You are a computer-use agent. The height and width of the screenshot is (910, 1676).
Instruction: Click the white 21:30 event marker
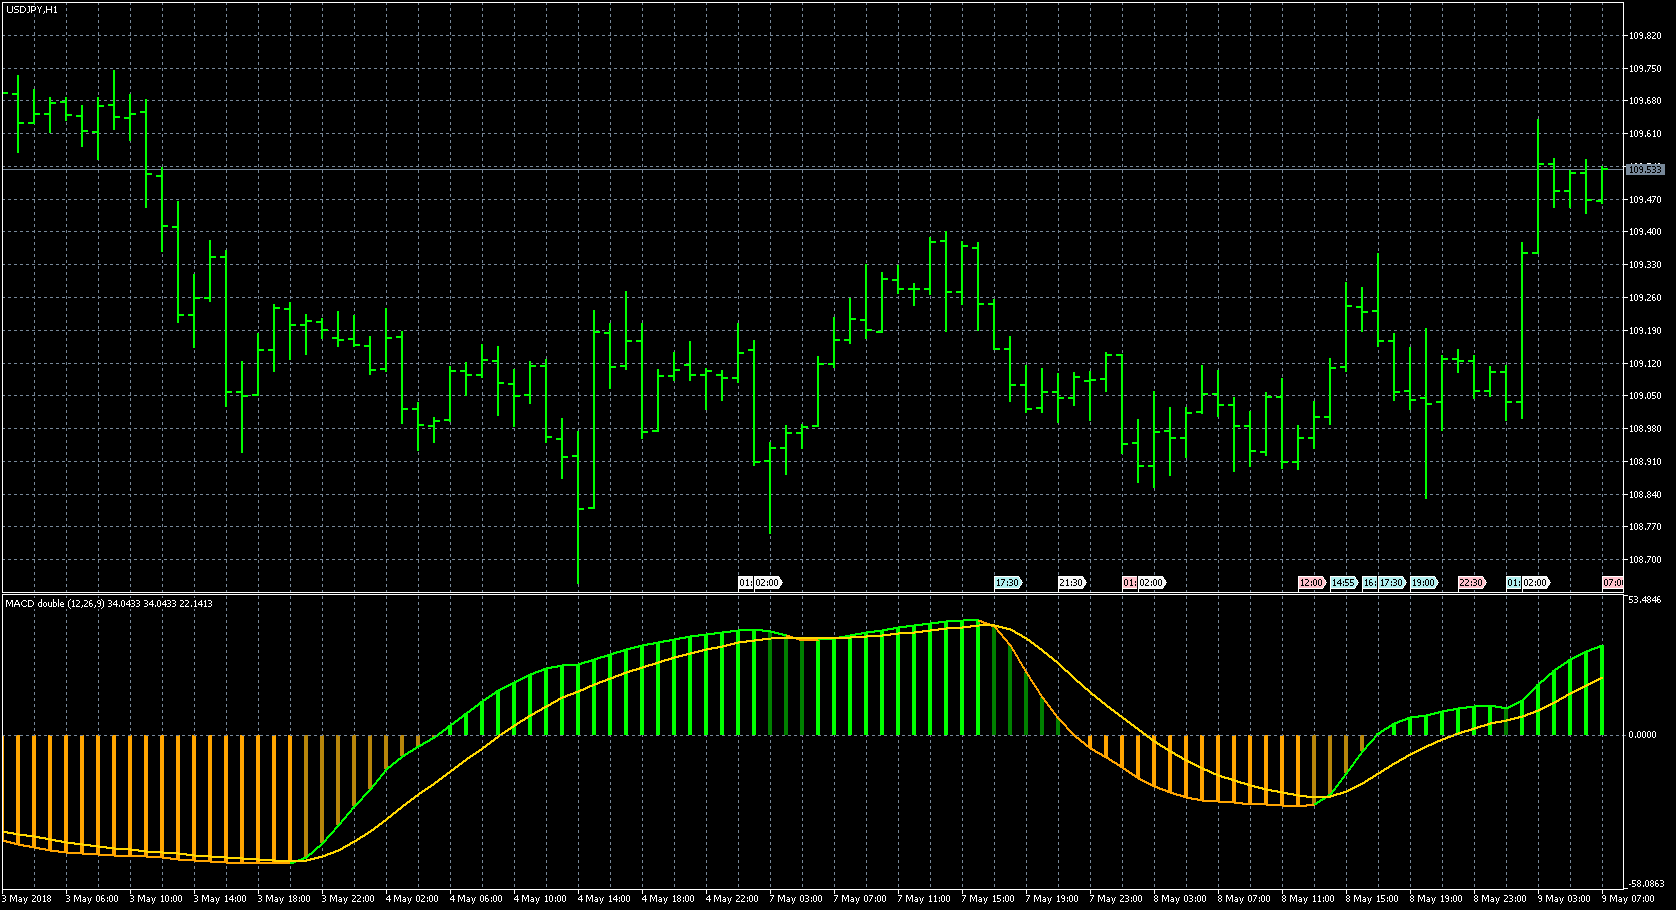tap(1071, 582)
